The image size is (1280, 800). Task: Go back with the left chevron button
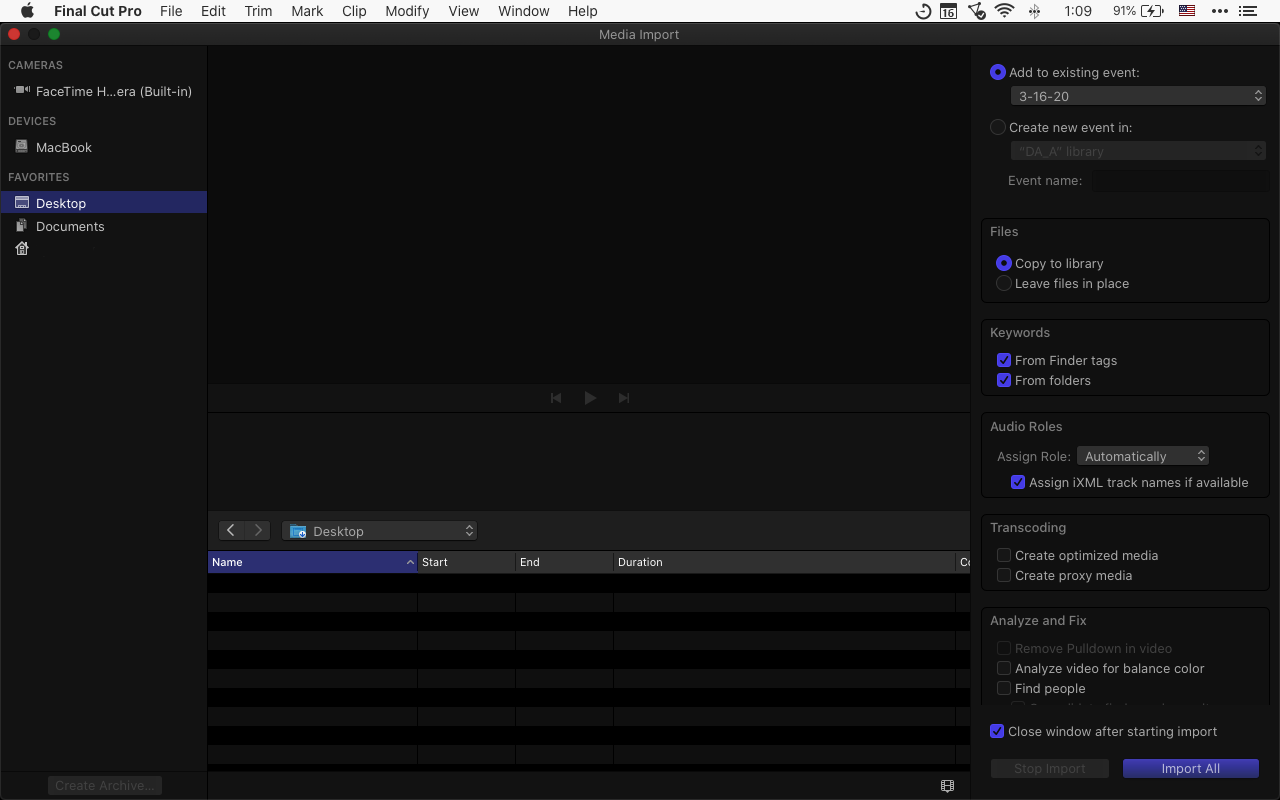click(x=231, y=530)
